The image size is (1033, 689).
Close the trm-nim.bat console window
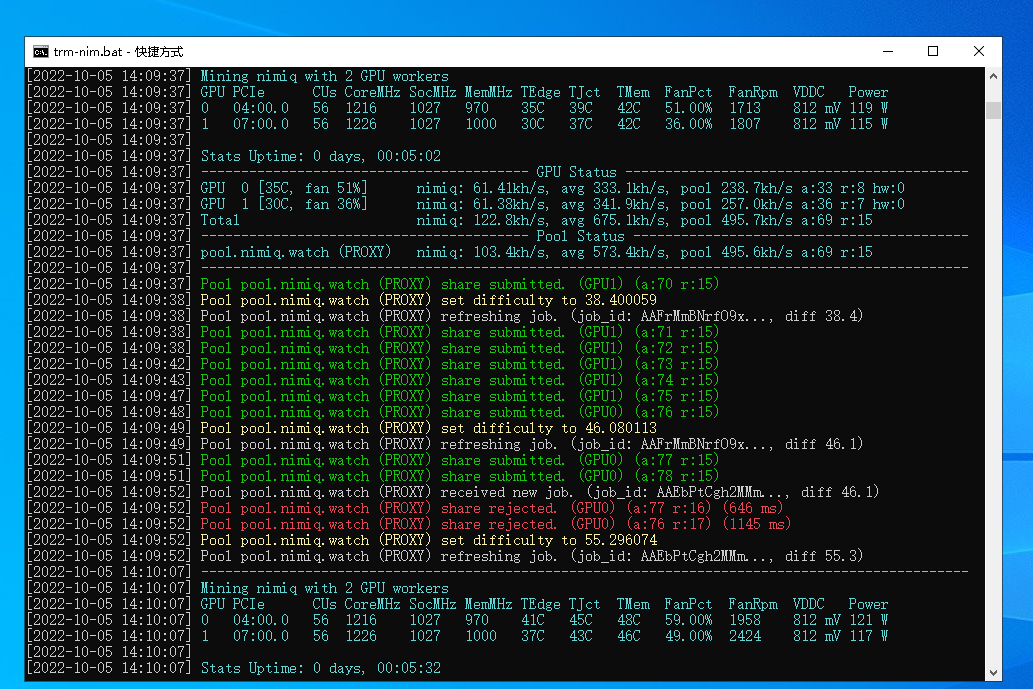[978, 51]
